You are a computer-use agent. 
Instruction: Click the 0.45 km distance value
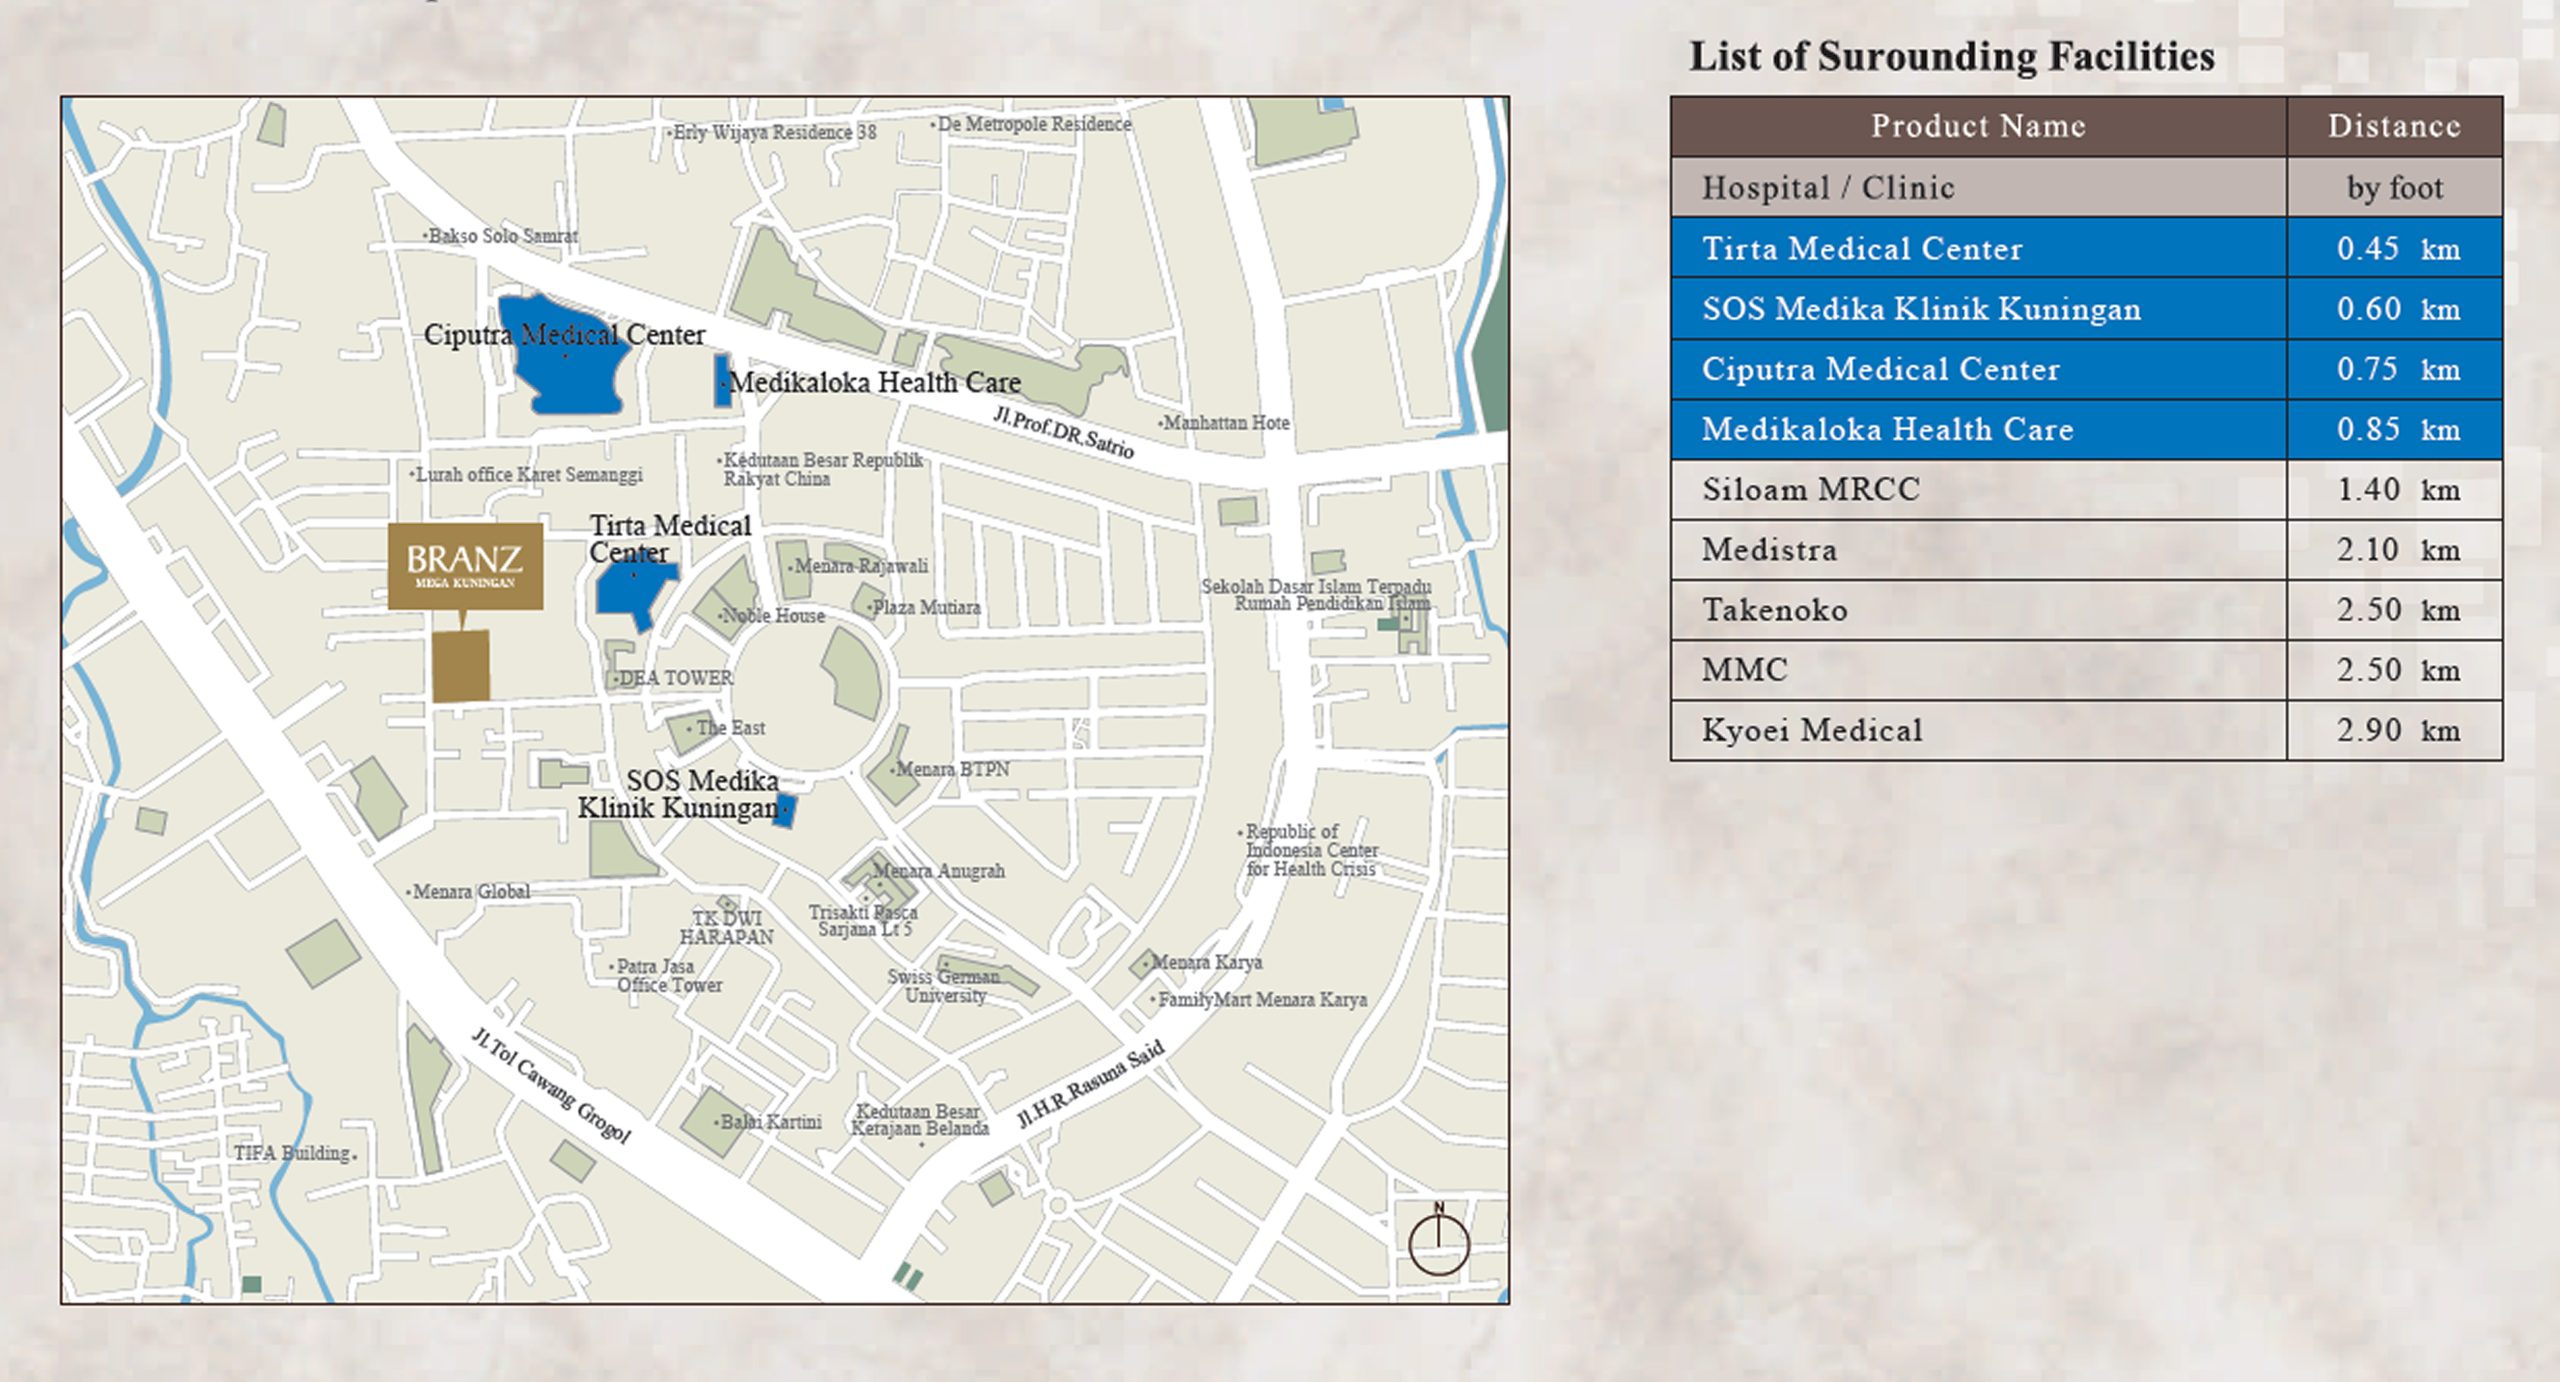(2398, 248)
